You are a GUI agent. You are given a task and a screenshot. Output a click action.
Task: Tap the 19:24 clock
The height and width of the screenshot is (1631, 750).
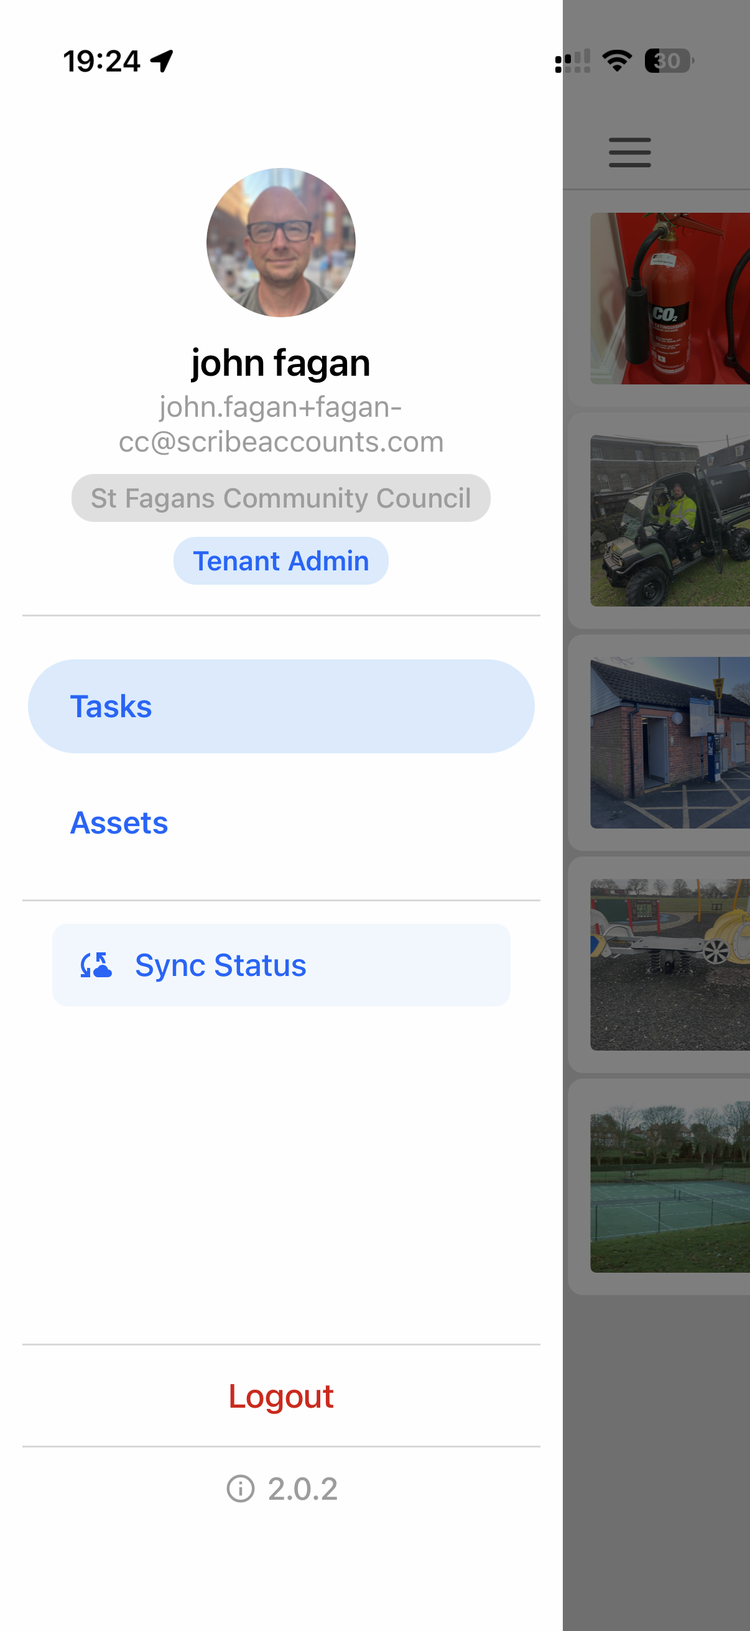tap(102, 61)
